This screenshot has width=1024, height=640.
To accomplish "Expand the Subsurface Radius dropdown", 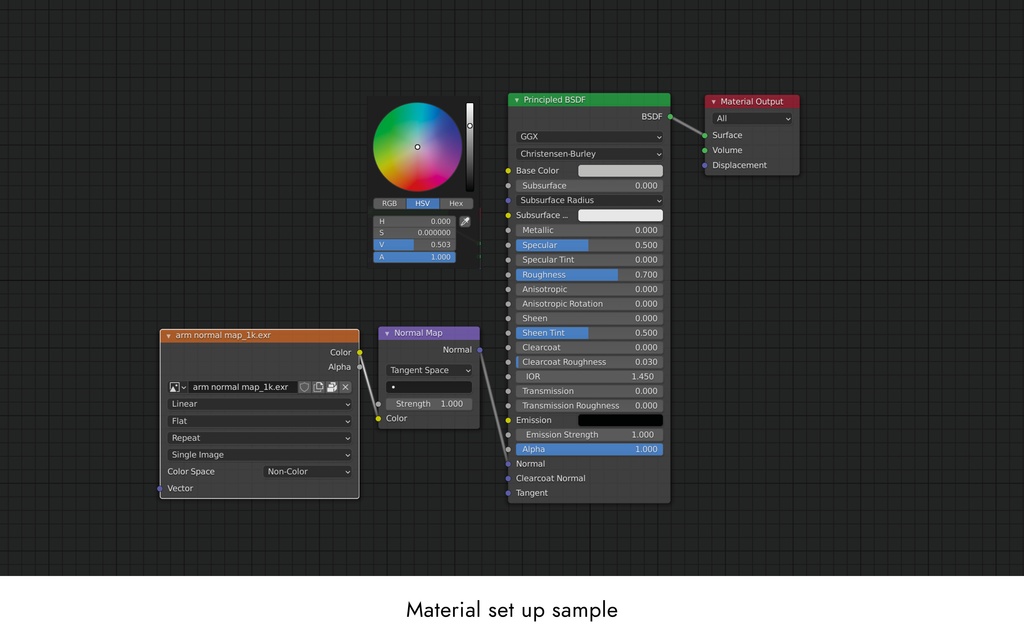I will click(x=589, y=200).
